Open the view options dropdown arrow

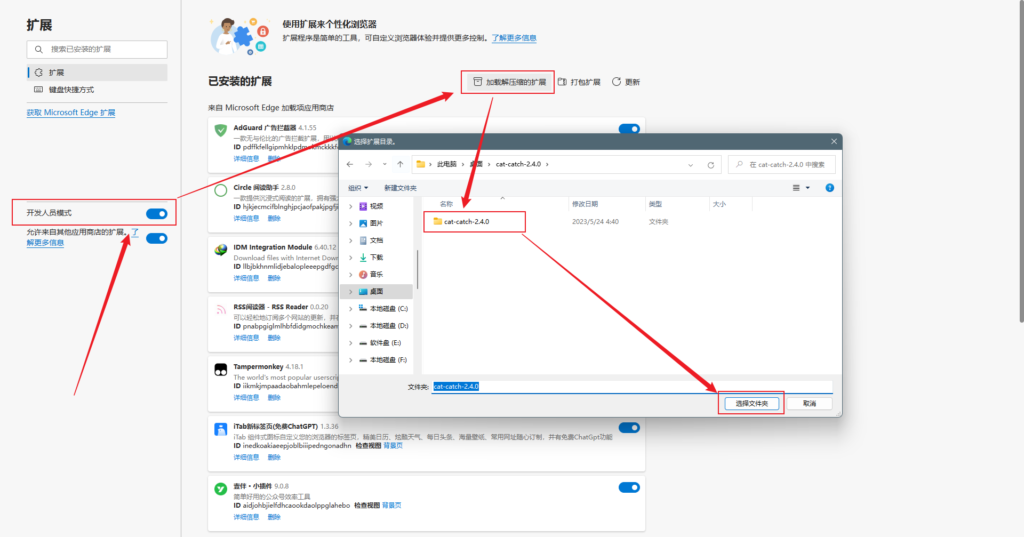(808, 188)
